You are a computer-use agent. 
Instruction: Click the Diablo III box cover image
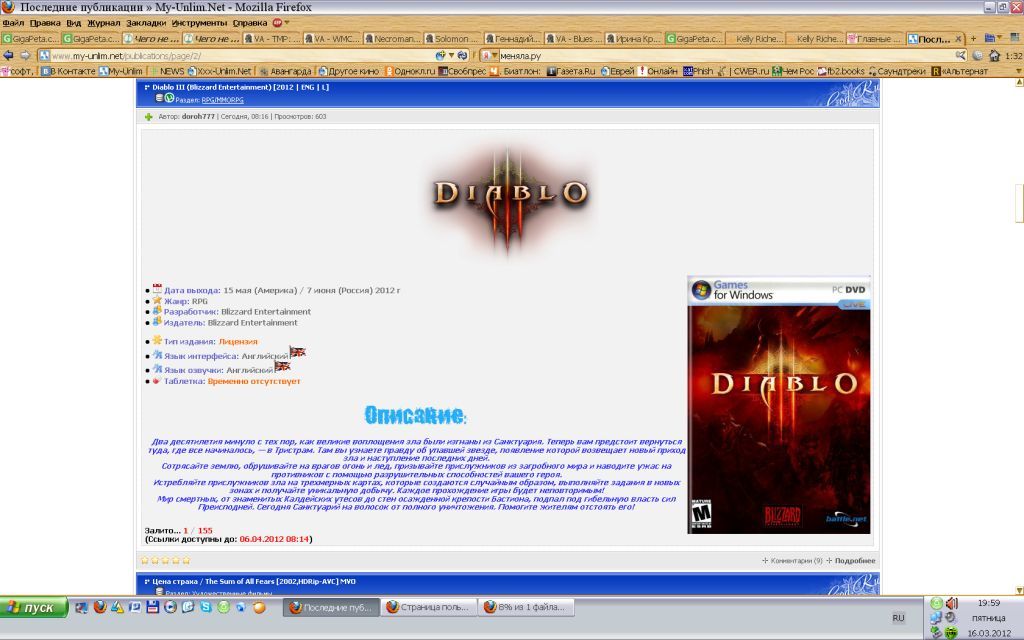point(779,405)
